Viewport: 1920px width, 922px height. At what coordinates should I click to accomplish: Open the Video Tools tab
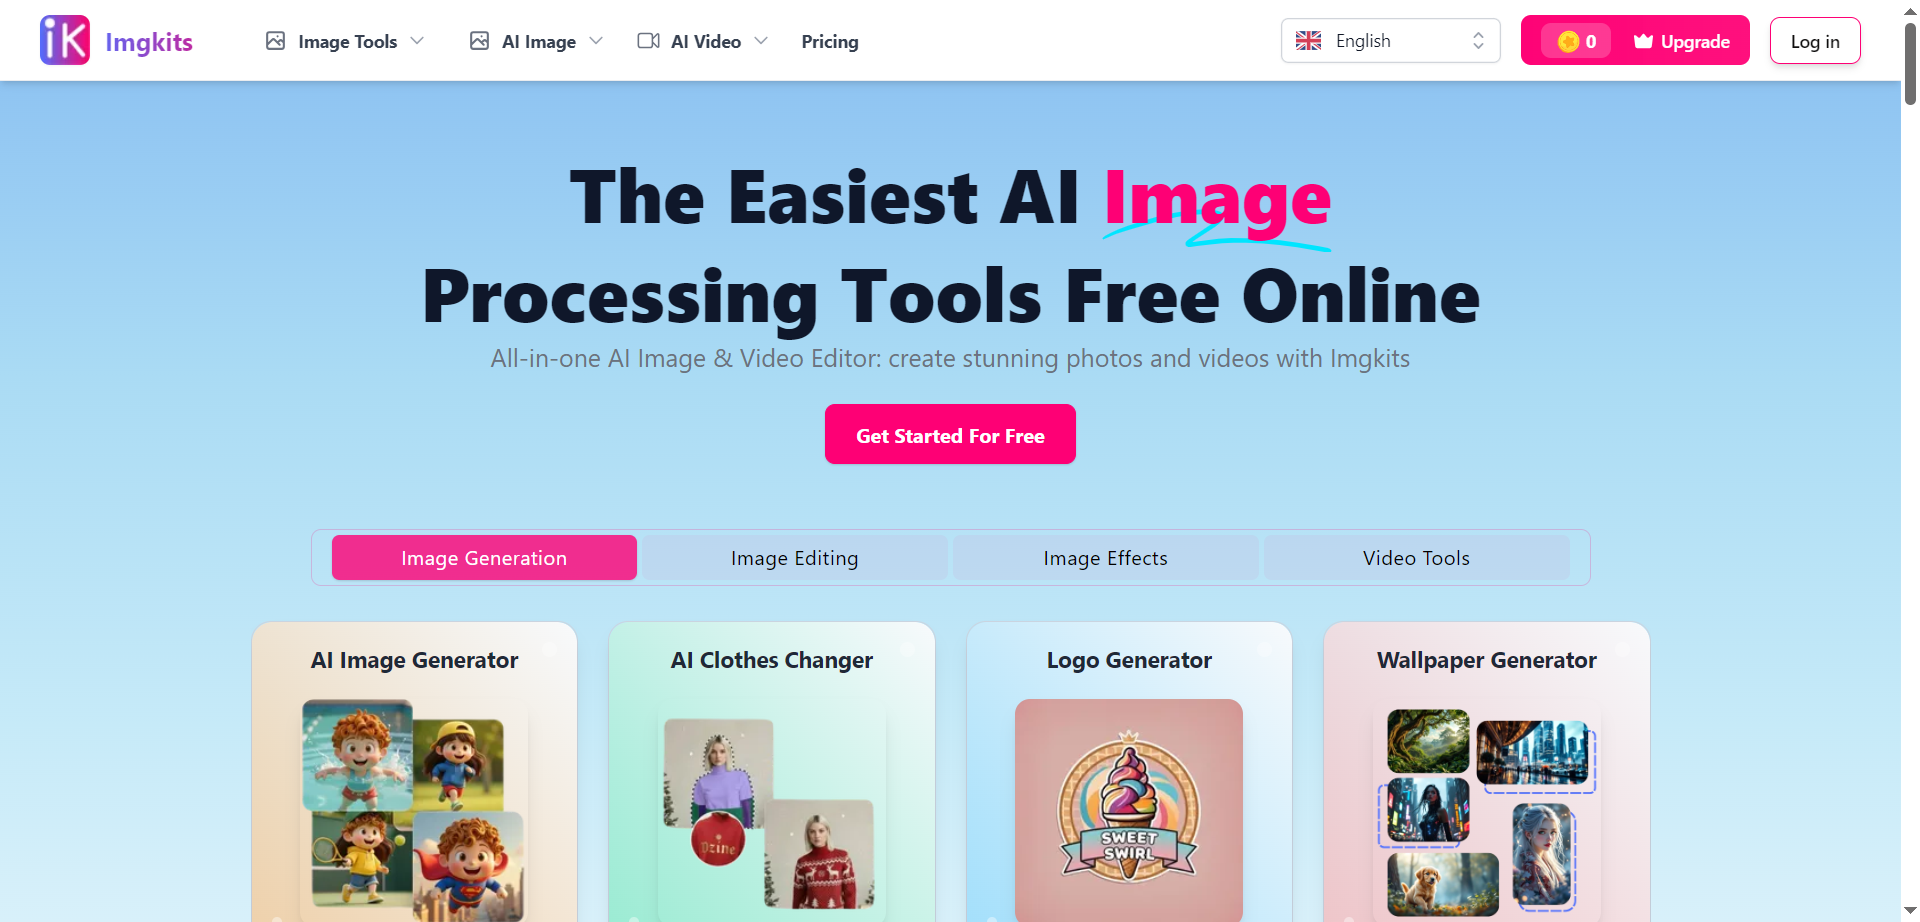click(1416, 558)
